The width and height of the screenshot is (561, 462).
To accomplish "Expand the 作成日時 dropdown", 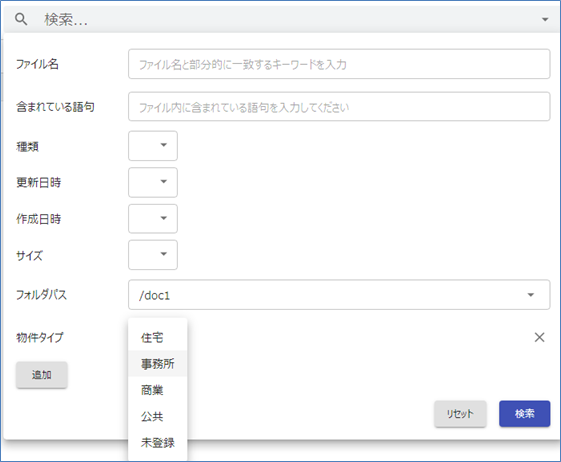I will click(x=153, y=218).
